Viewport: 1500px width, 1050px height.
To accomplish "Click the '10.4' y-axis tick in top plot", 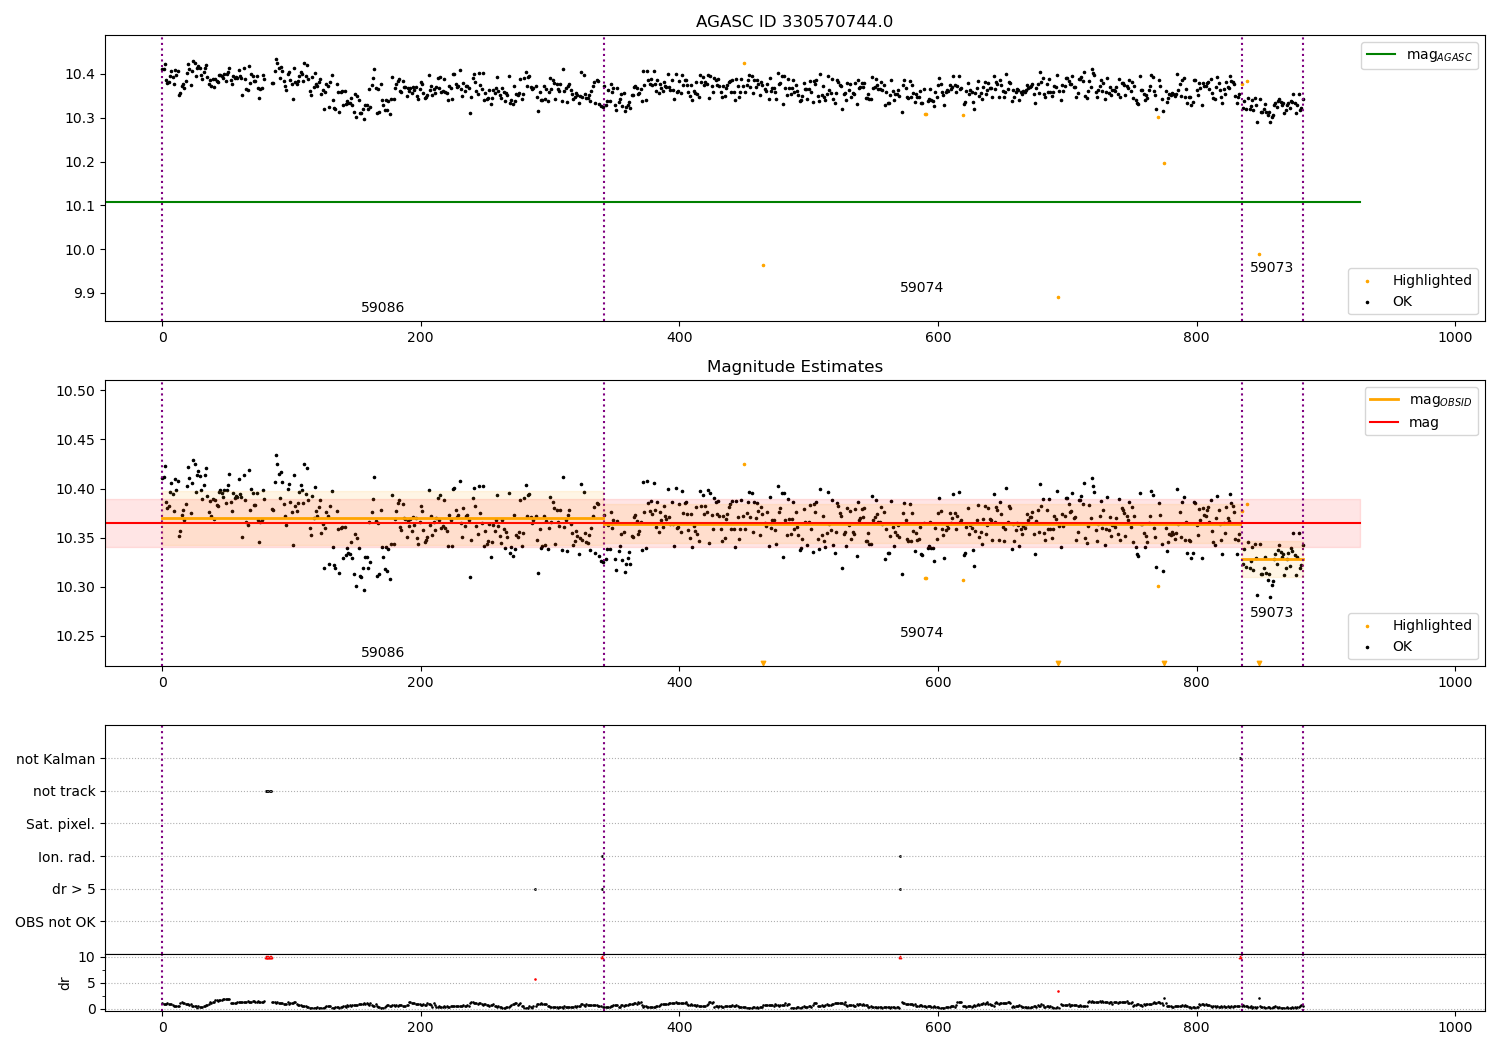I will click(79, 74).
